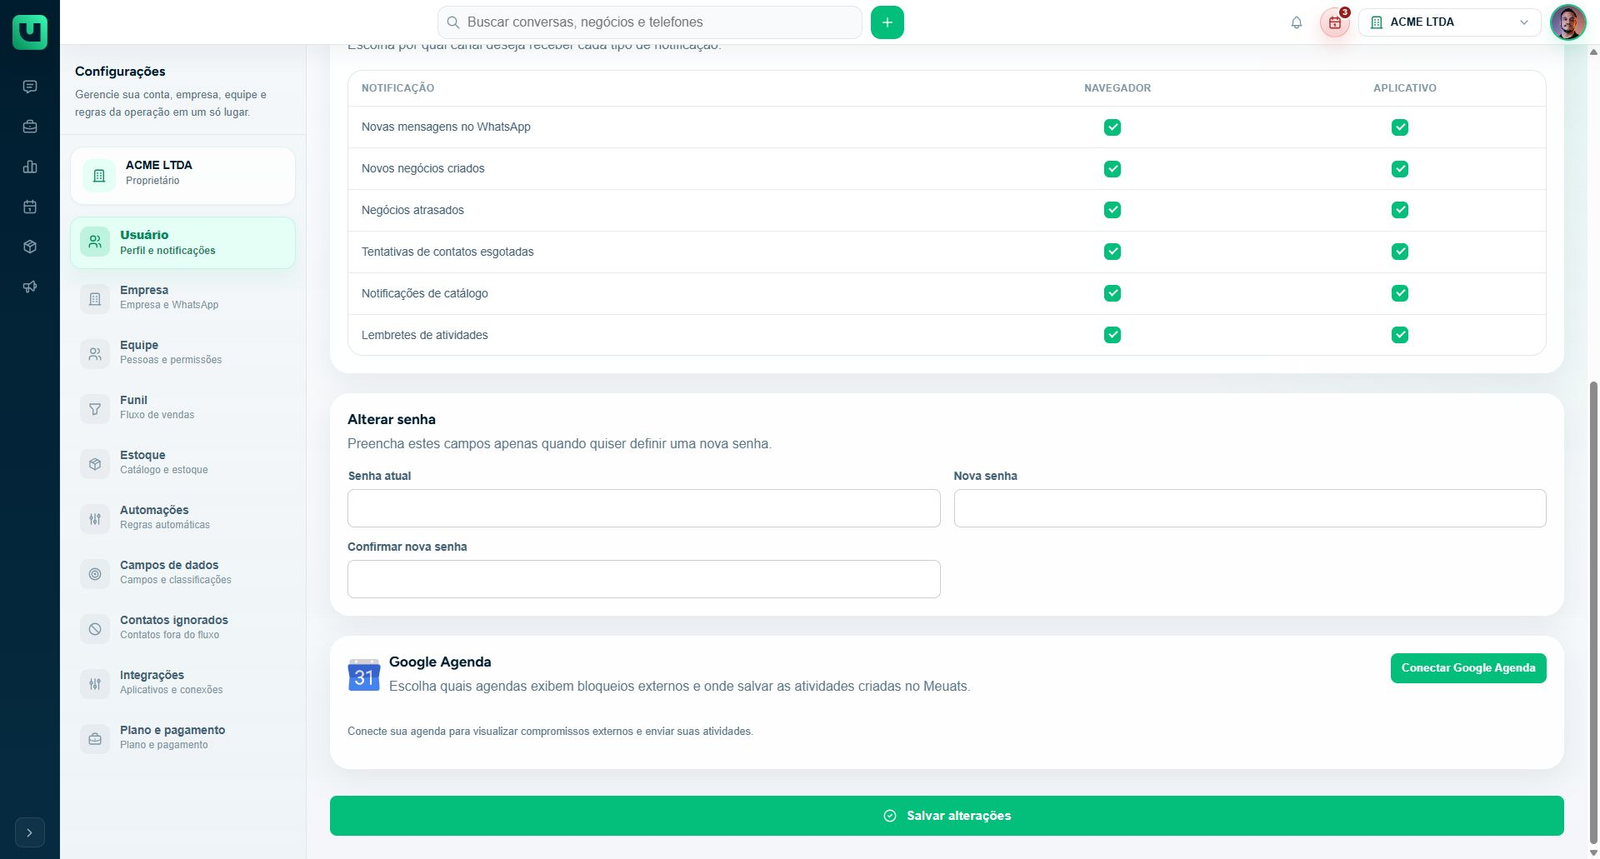Uncheck Navegador for Novas mensagens no WhatsApp
The width and height of the screenshot is (1600, 859).
1112,127
